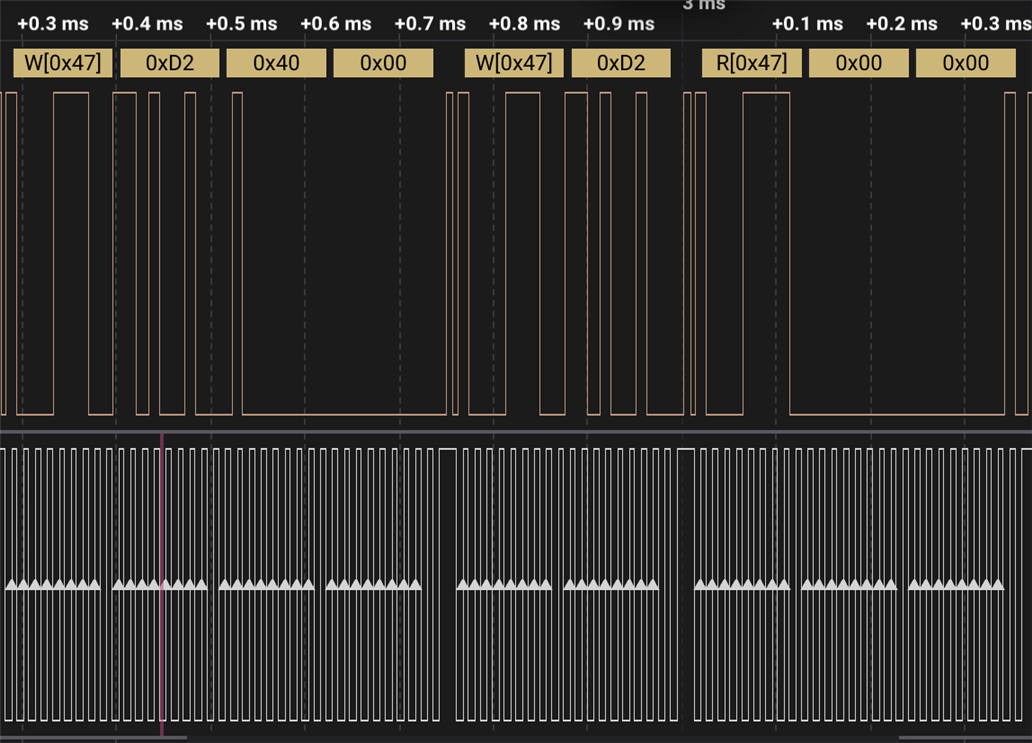Click the +0.7 ms time ruler label
The width and height of the screenshot is (1032, 743).
pyautogui.click(x=430, y=24)
